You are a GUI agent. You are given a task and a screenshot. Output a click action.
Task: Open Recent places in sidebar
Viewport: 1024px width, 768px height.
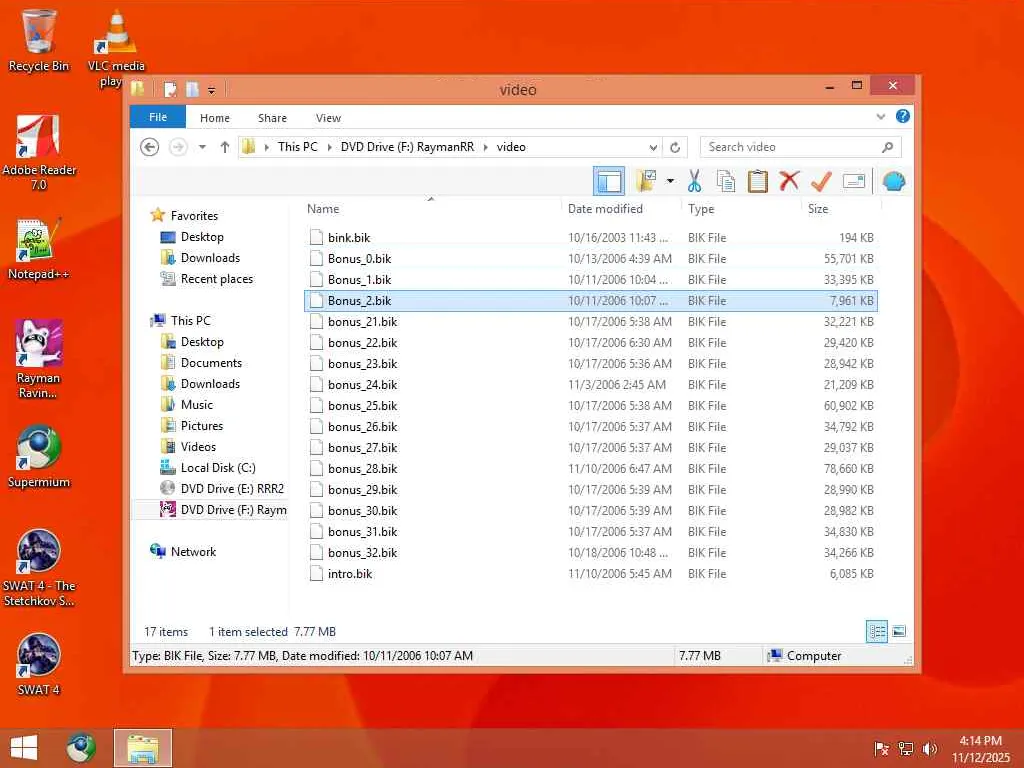(216, 279)
